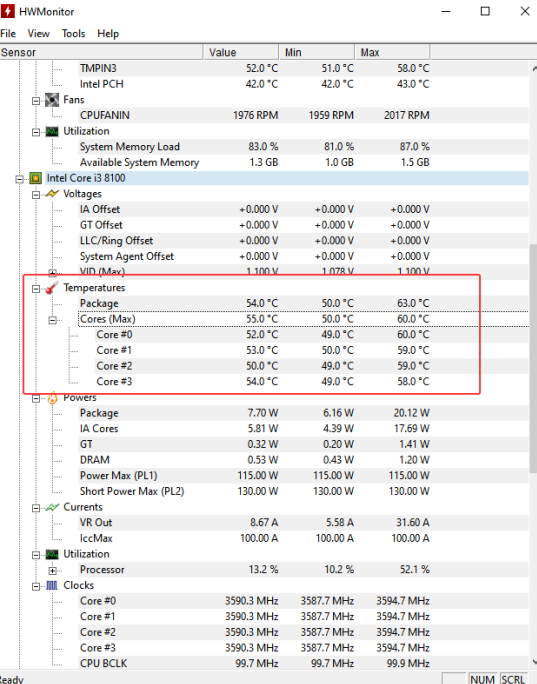Collapse the Clocks node
This screenshot has width=537, height=684.
36,586
